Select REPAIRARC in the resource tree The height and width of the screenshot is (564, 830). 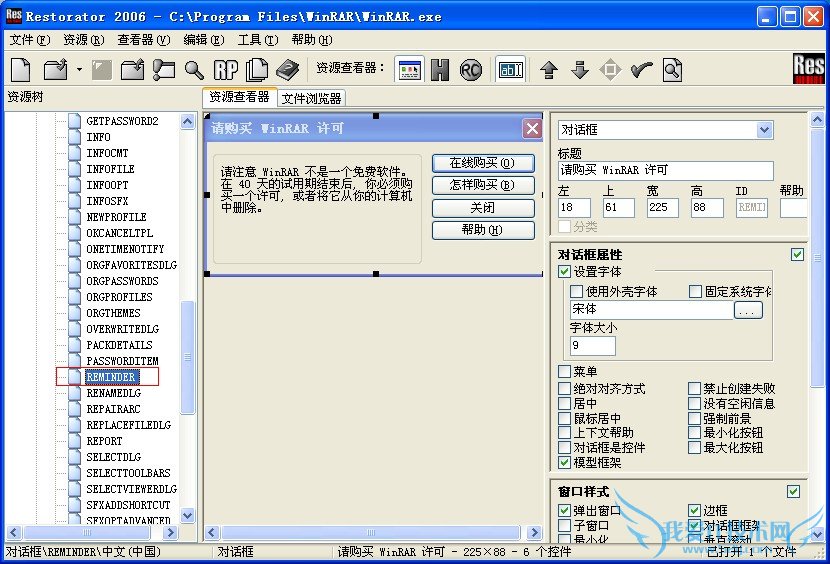tap(113, 409)
